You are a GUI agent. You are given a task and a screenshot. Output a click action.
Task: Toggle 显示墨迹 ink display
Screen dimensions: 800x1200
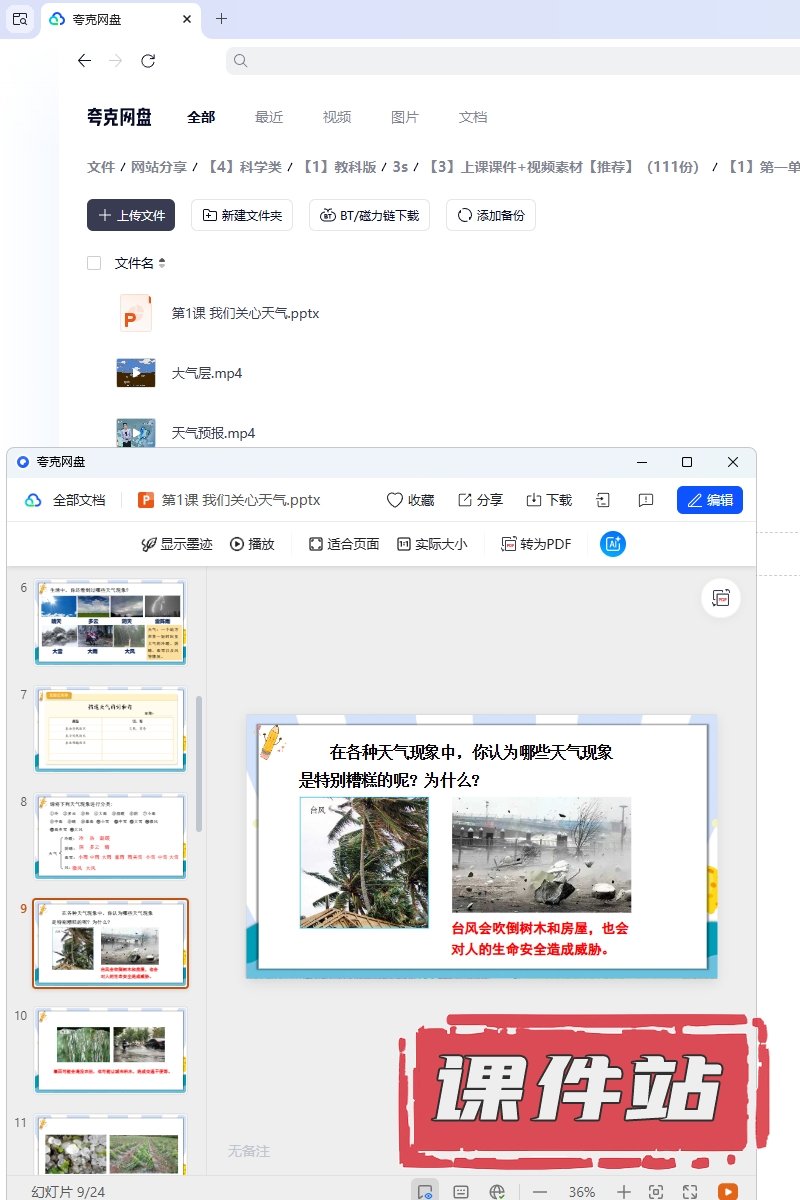pos(177,544)
